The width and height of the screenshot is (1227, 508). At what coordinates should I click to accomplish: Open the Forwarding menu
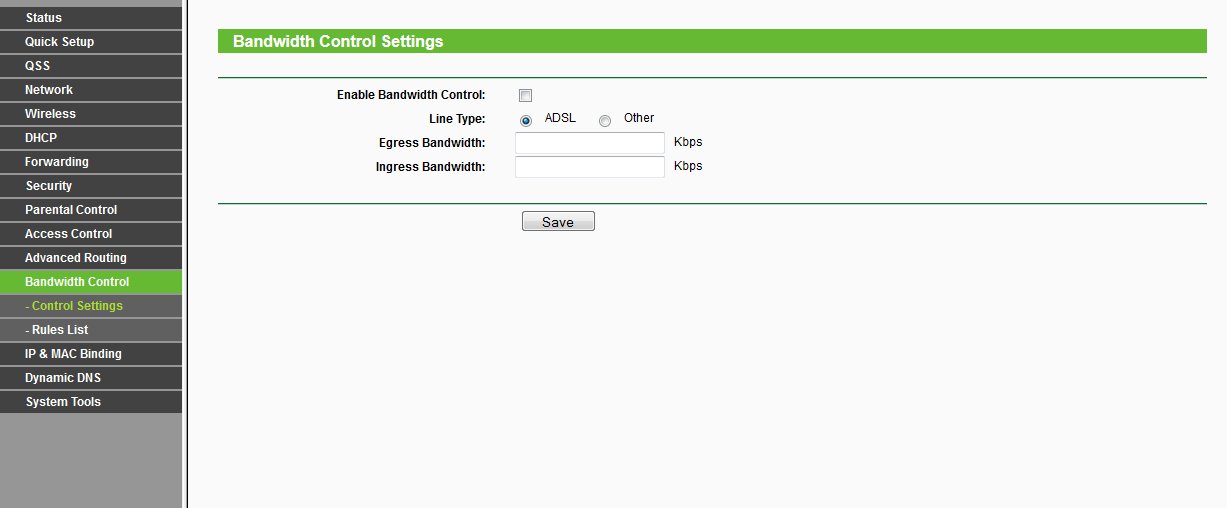tap(57, 162)
